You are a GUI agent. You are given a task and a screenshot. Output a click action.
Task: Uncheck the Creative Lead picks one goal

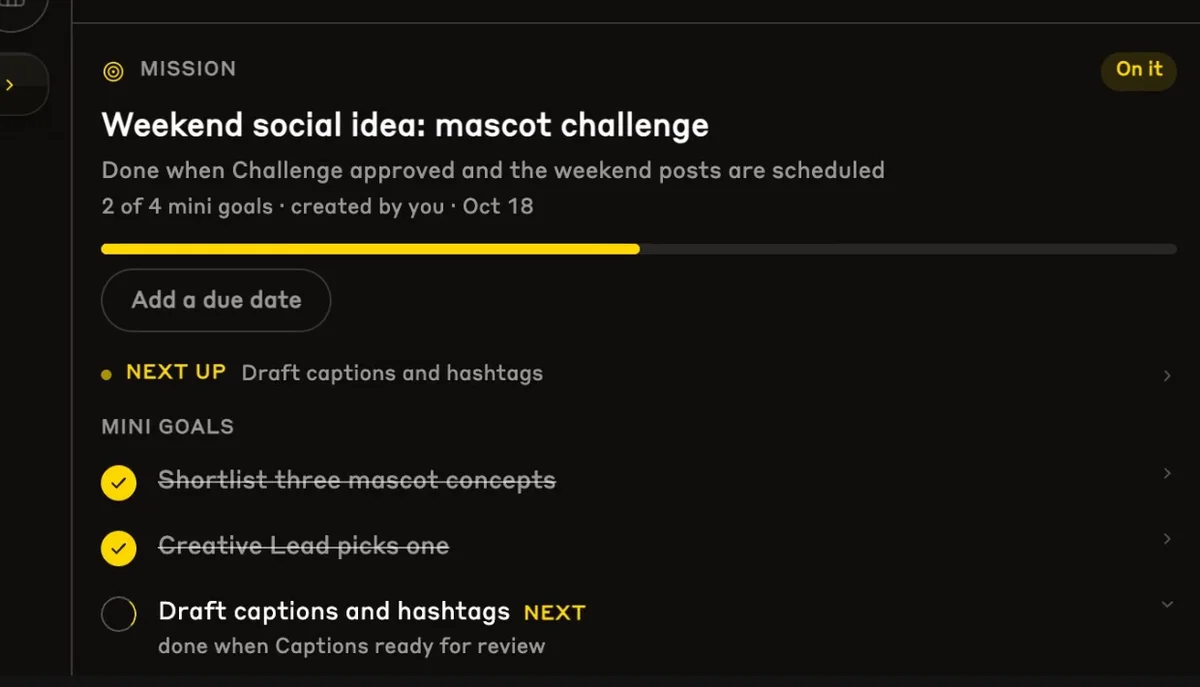tap(119, 548)
